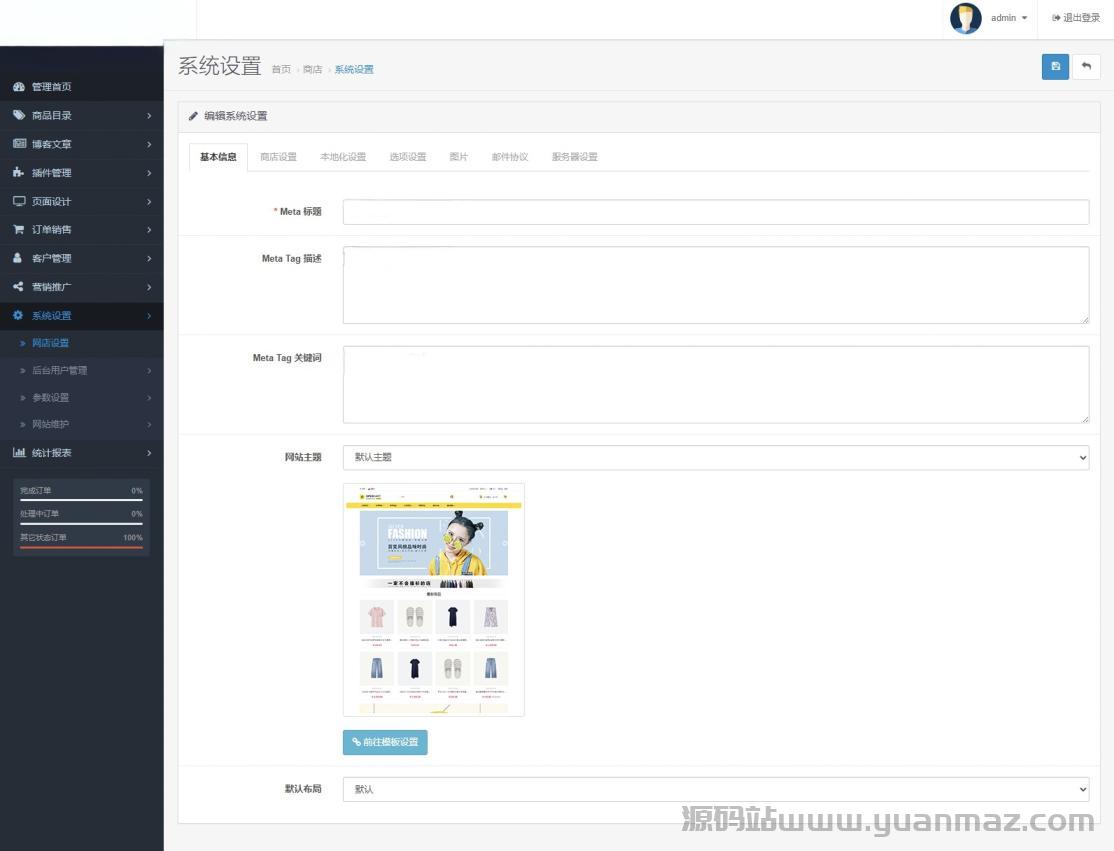1114x851 pixels.
Task: Expand 页面设计 sidebar section
Action: [x=80, y=201]
